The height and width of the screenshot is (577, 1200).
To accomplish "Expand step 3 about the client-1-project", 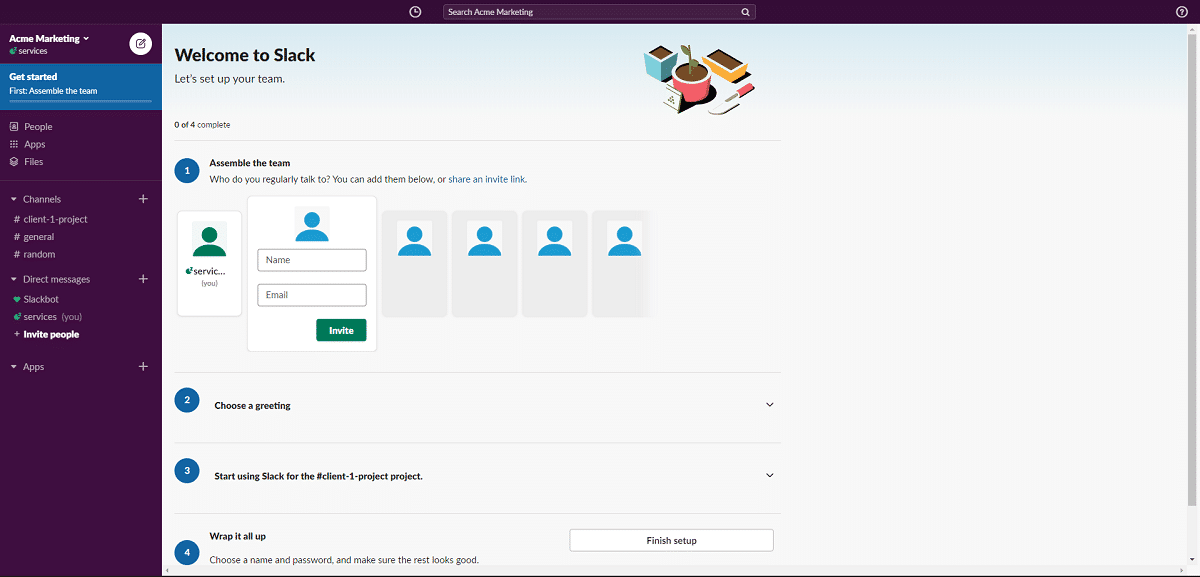I will (x=769, y=475).
